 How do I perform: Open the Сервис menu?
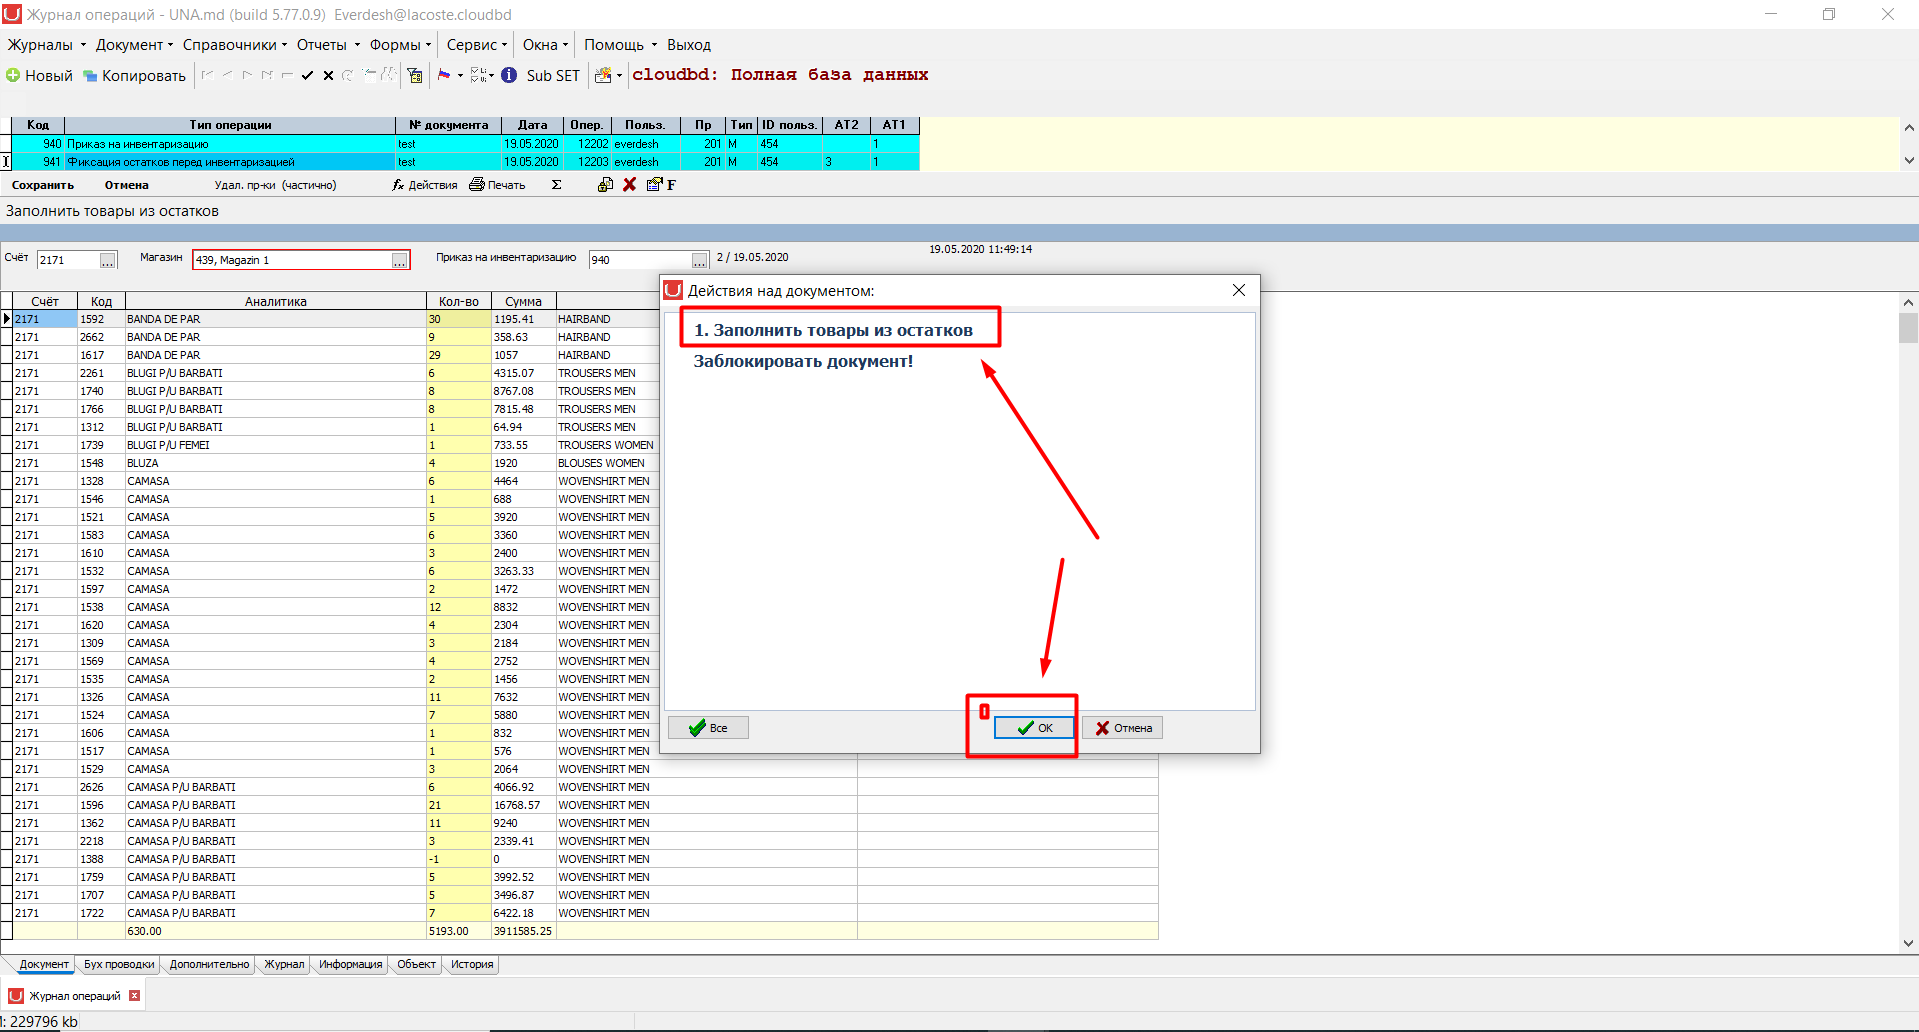coord(477,45)
